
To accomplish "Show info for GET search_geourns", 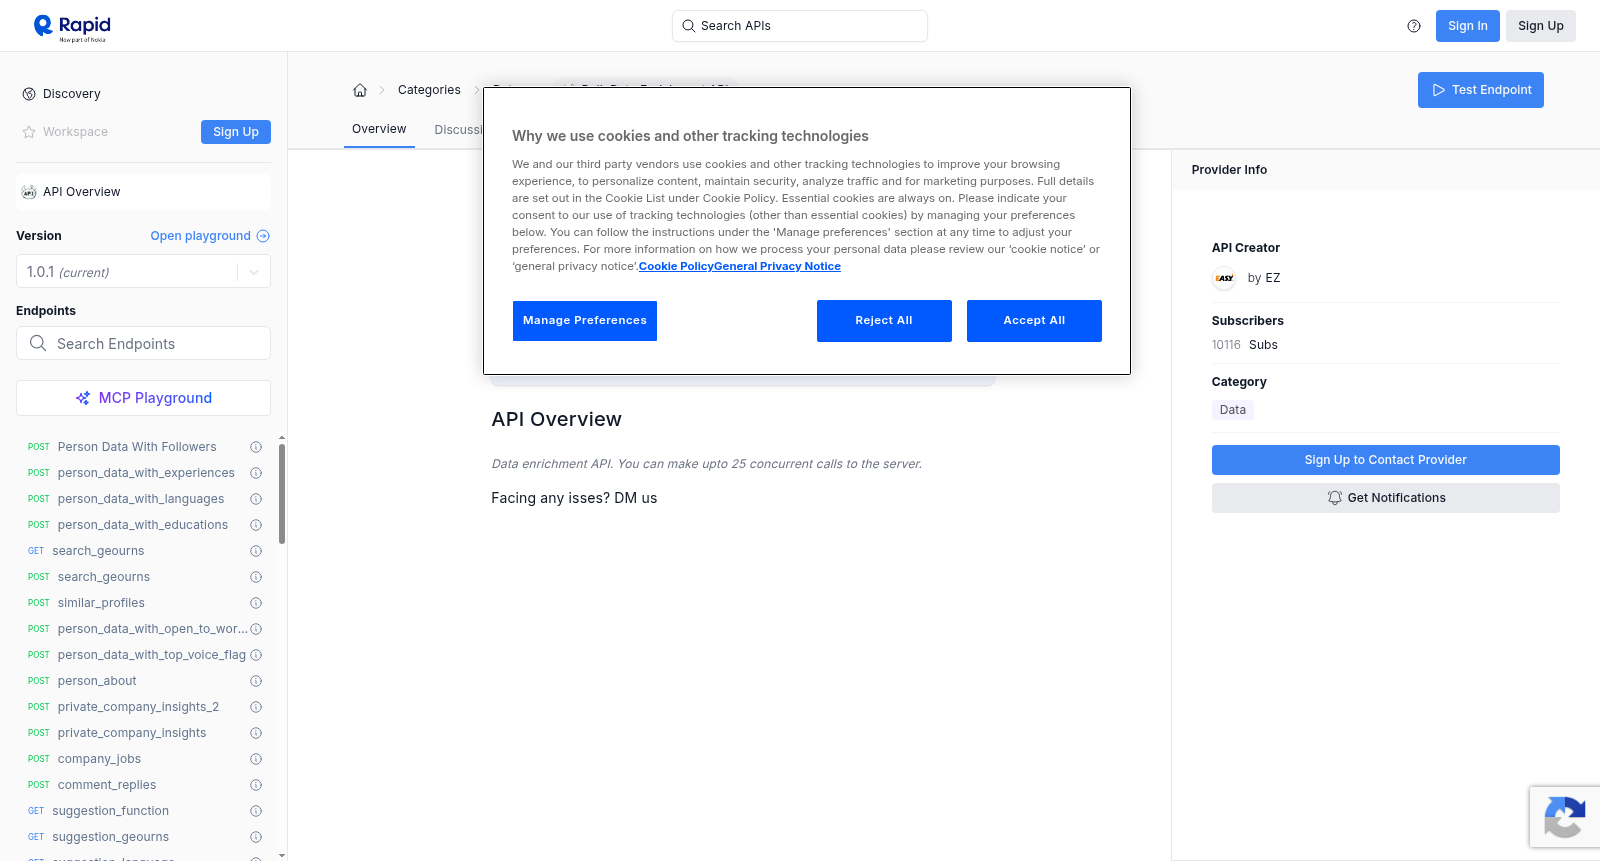I will [x=256, y=551].
